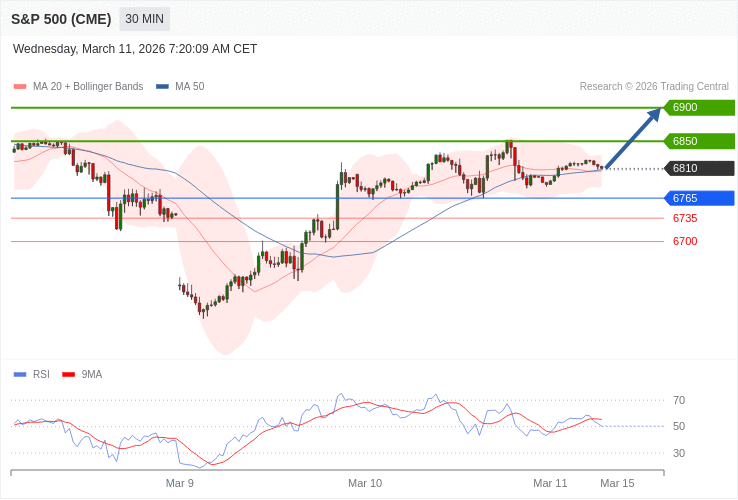This screenshot has height=500, width=738.
Task: Click the 6900 green resistance price tag
Action: [698, 108]
